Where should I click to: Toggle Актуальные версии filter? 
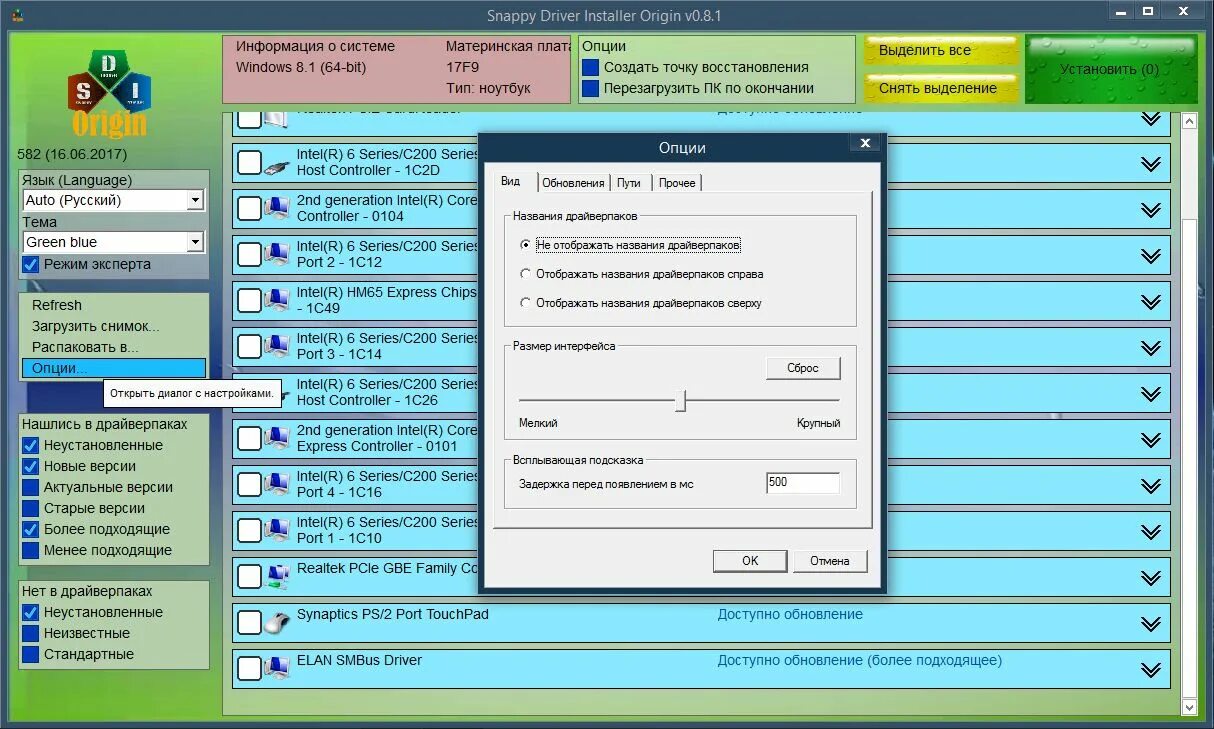(x=31, y=487)
